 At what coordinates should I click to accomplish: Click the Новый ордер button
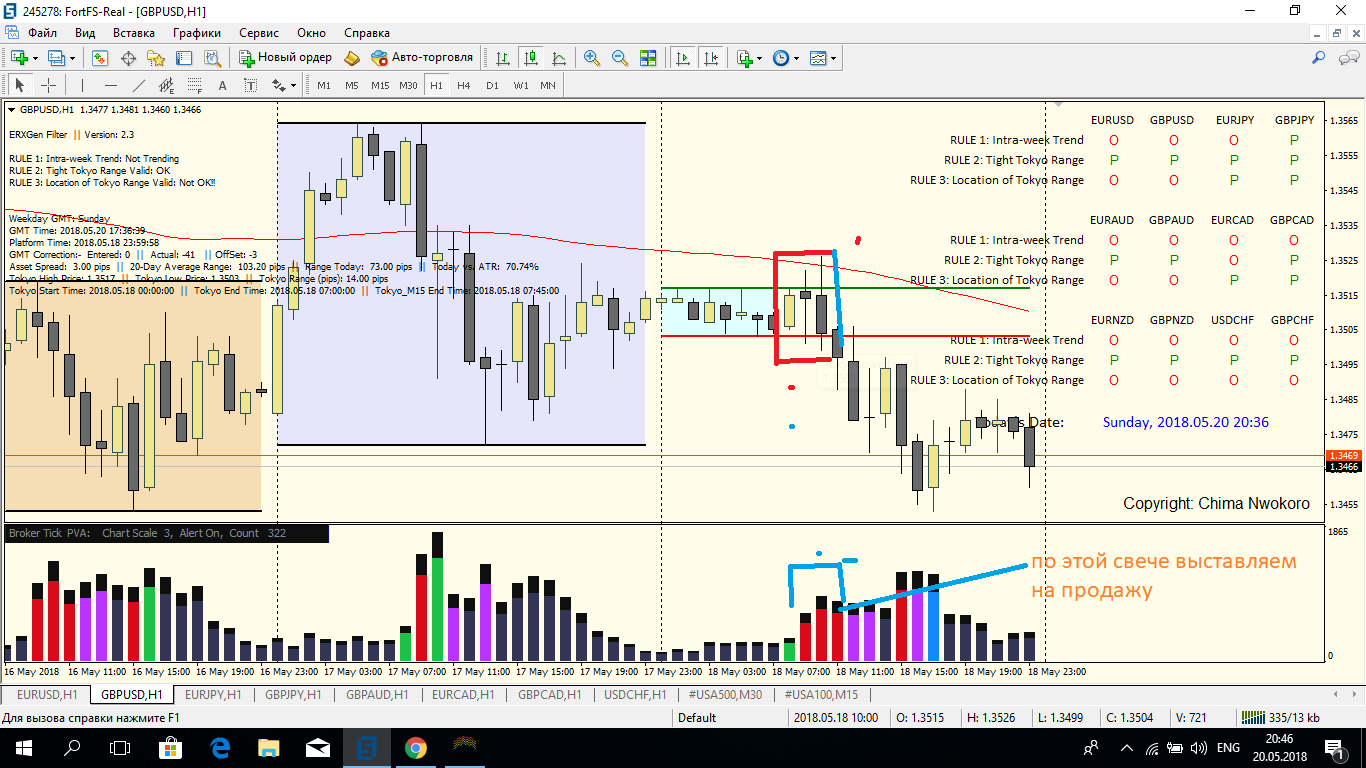click(285, 58)
